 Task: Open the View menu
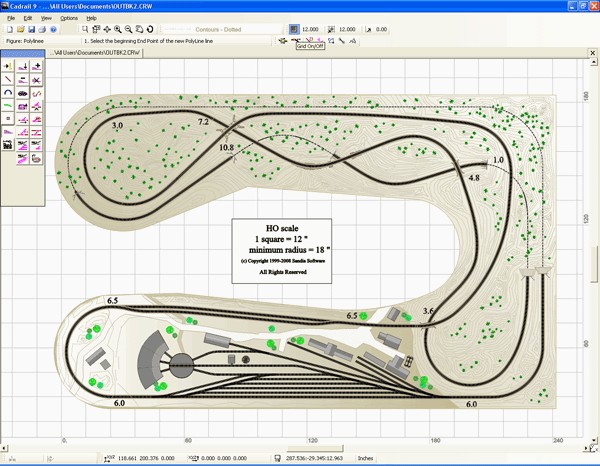[x=46, y=18]
